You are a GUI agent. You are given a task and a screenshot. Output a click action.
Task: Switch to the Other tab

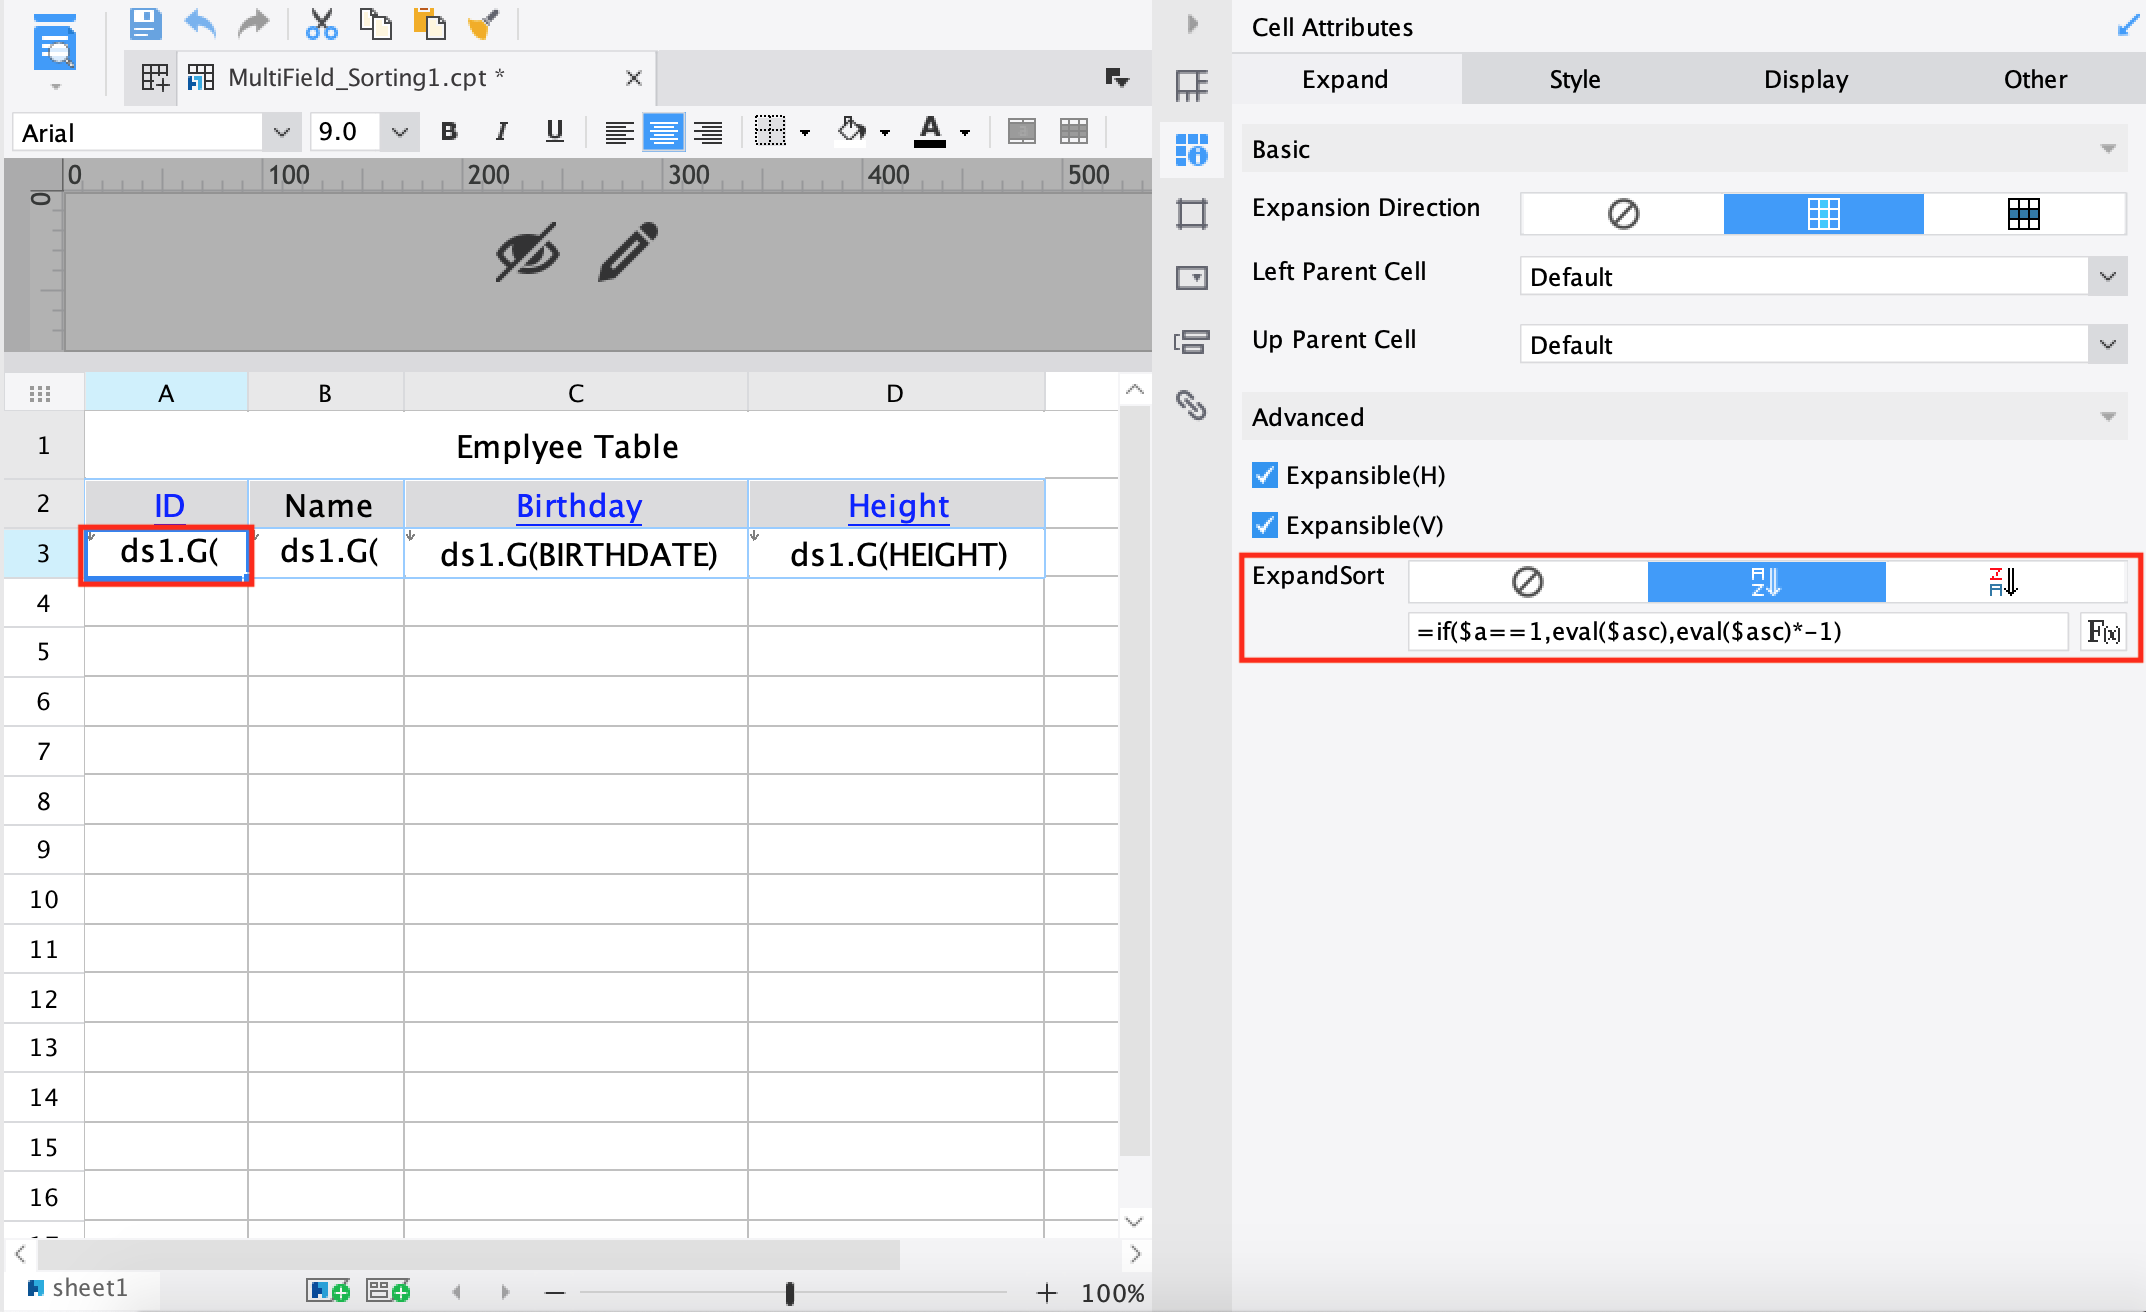(x=2035, y=79)
